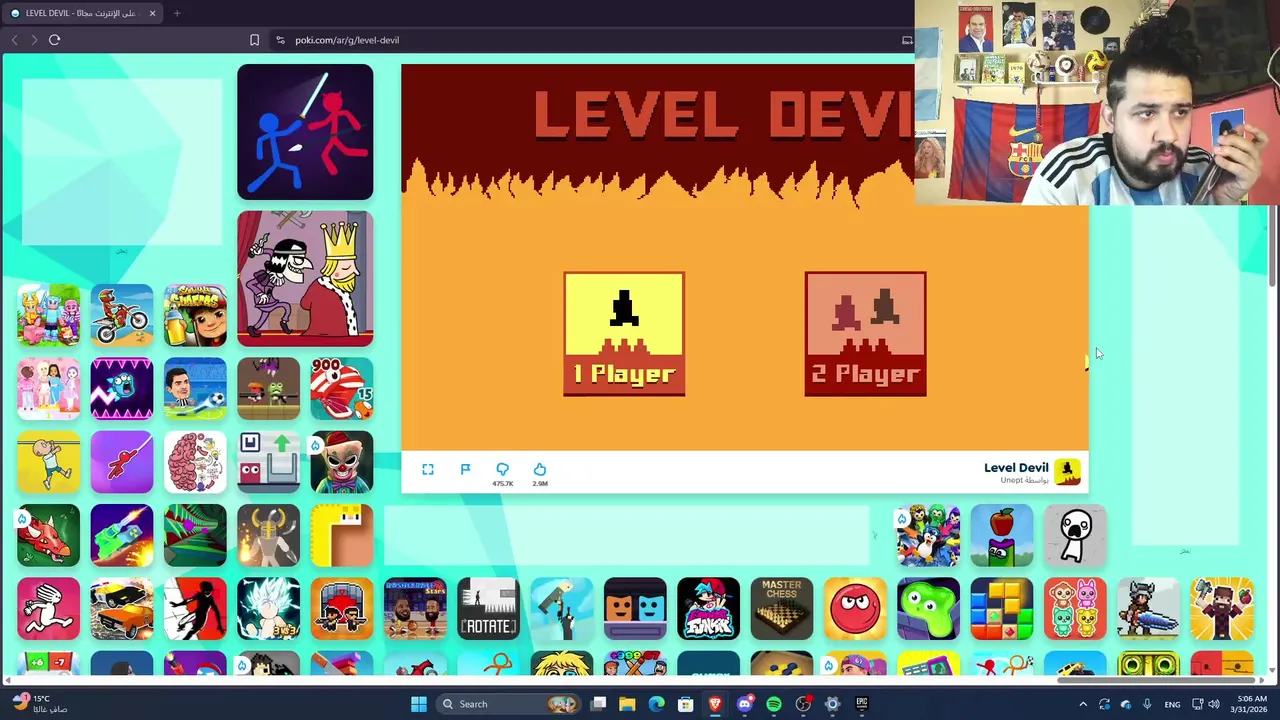The image size is (1280, 720).
Task: Open the scary clown game tile
Action: click(341, 462)
